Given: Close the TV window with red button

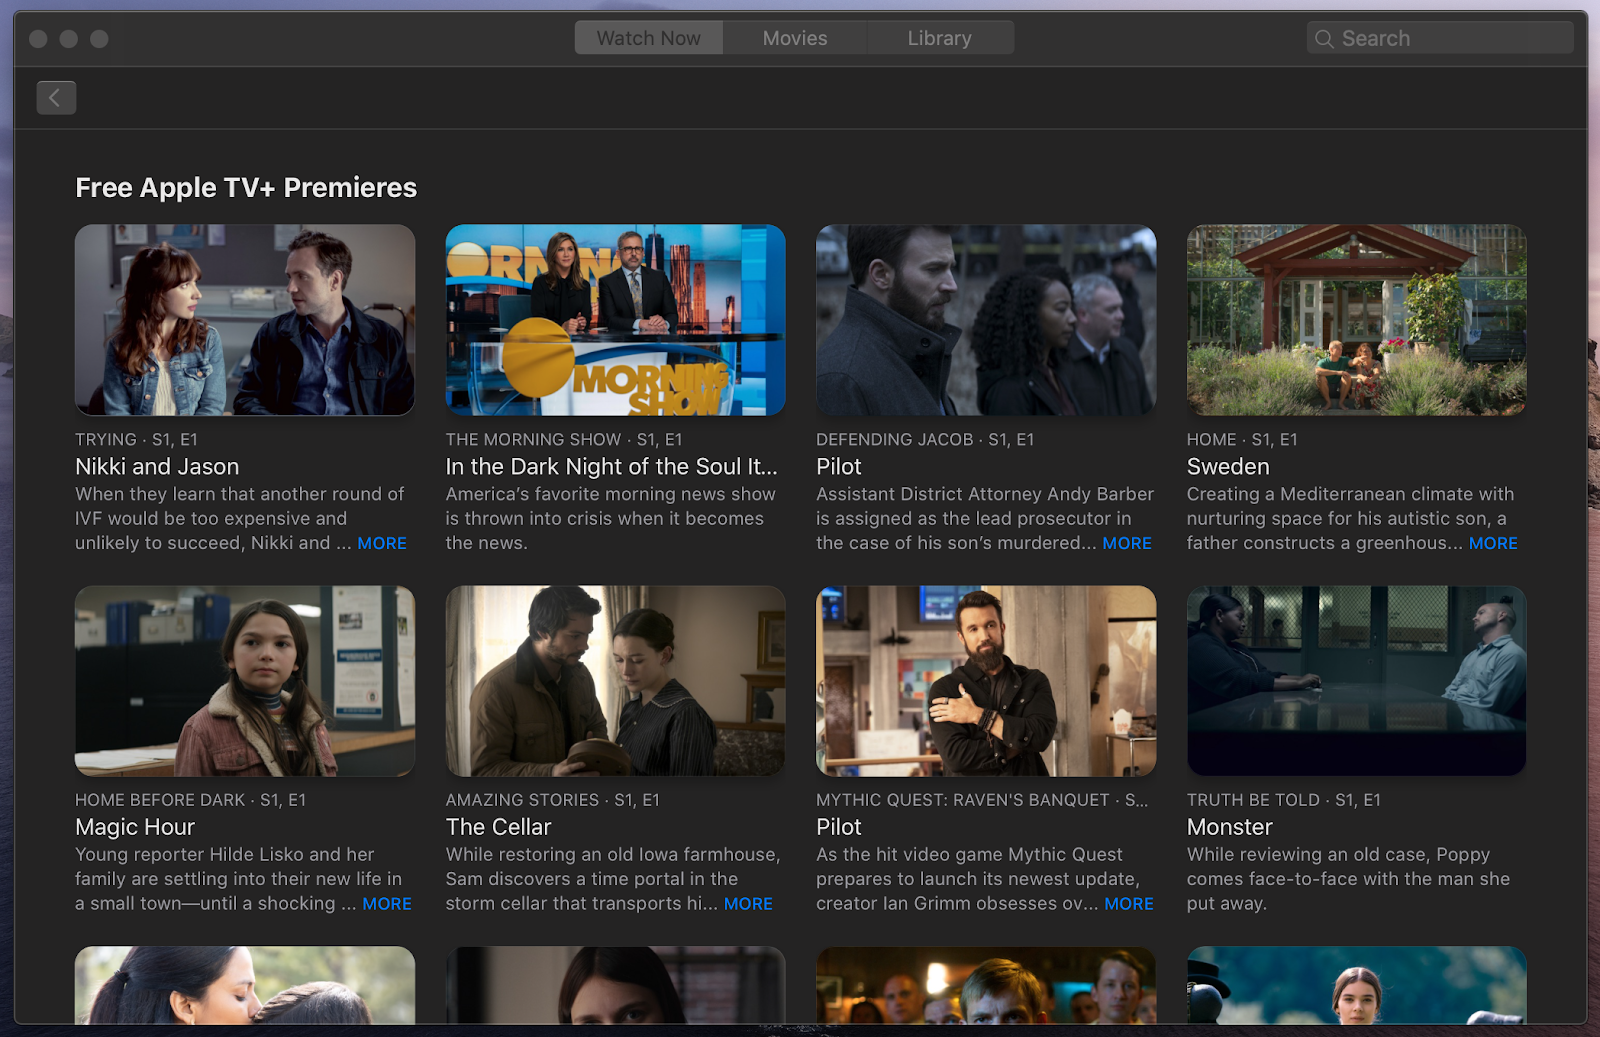Looking at the screenshot, I should [39, 39].
